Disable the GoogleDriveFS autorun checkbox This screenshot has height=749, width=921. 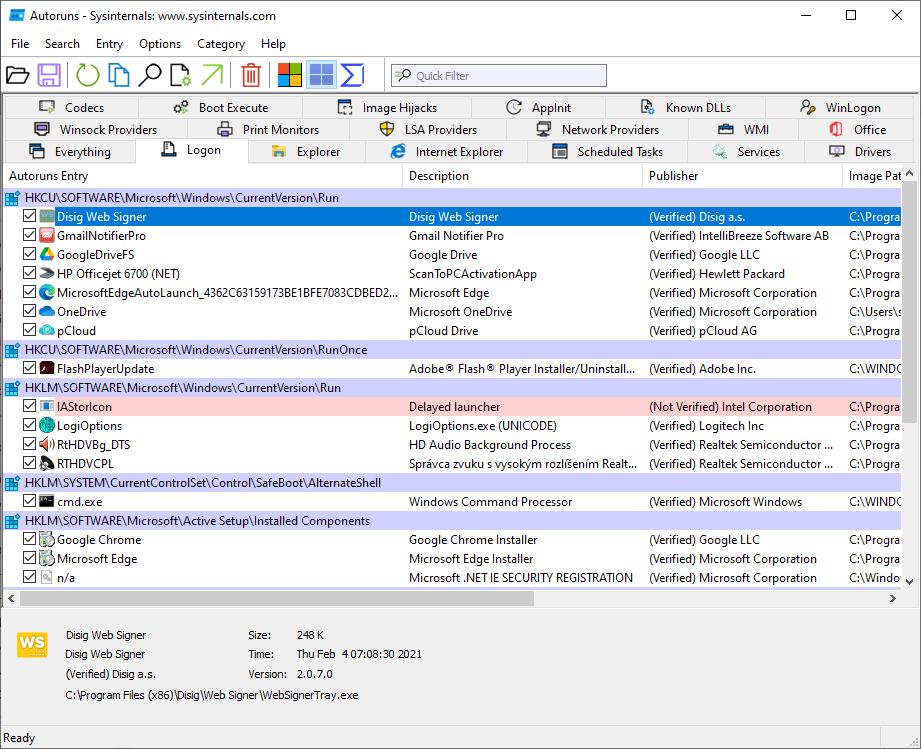click(x=29, y=254)
